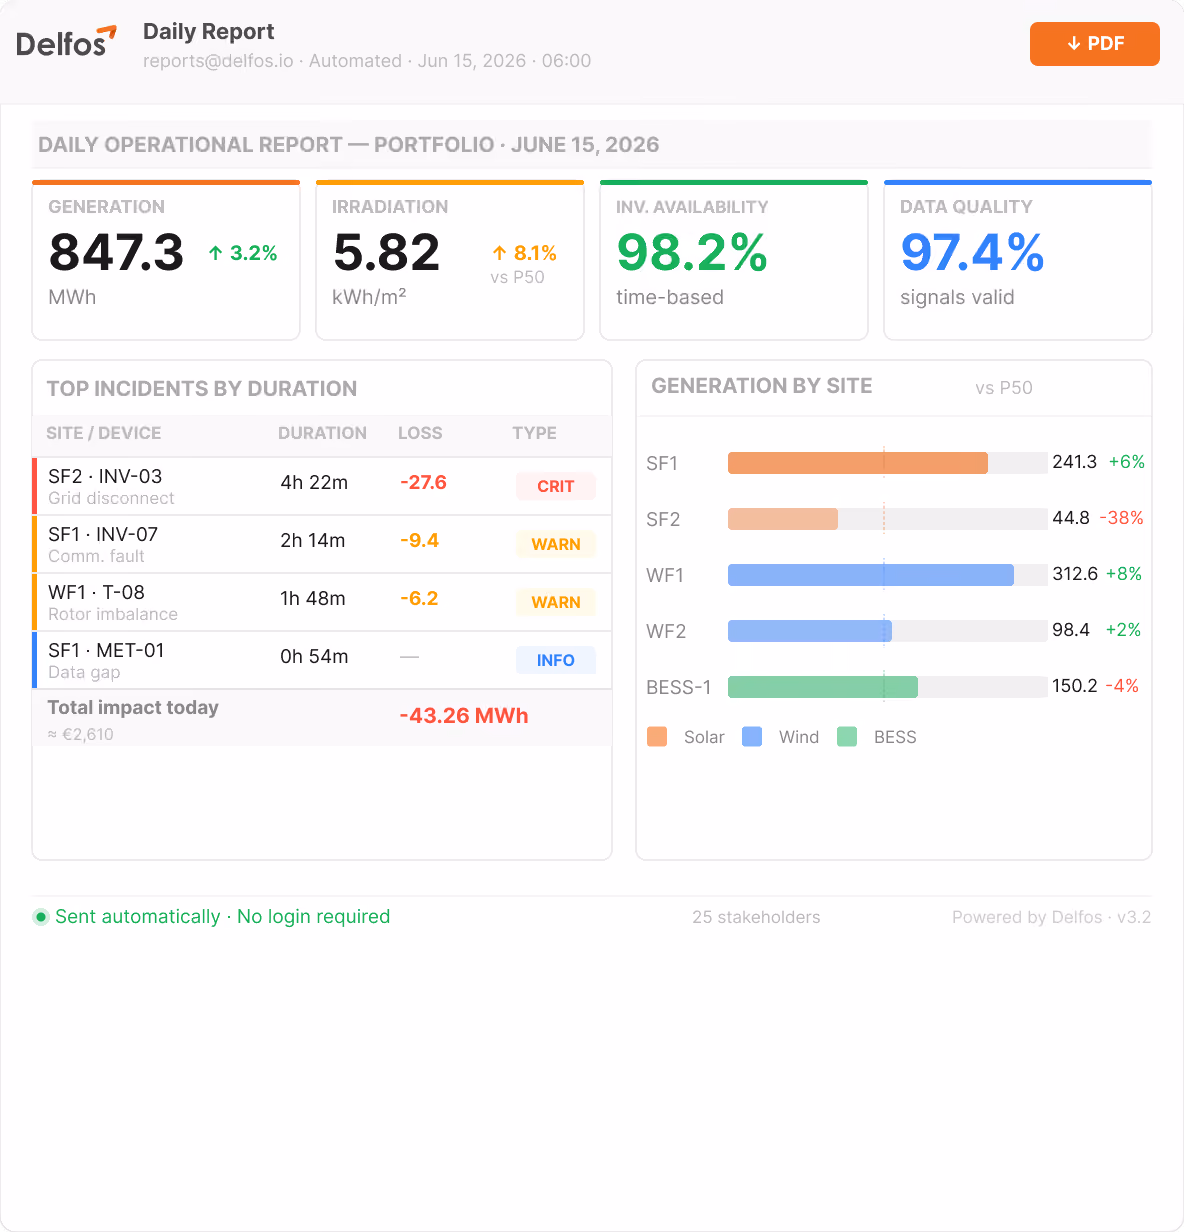Image resolution: width=1184 pixels, height=1232 pixels.
Task: Click the 2h 14m duration
Action: tap(313, 541)
